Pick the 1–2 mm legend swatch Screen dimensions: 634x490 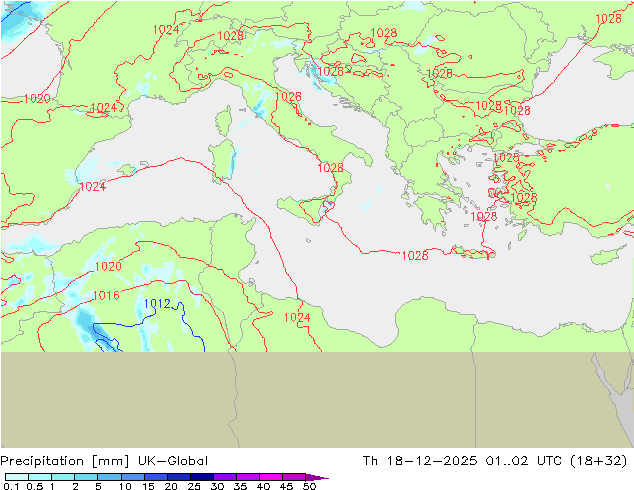[63, 477]
